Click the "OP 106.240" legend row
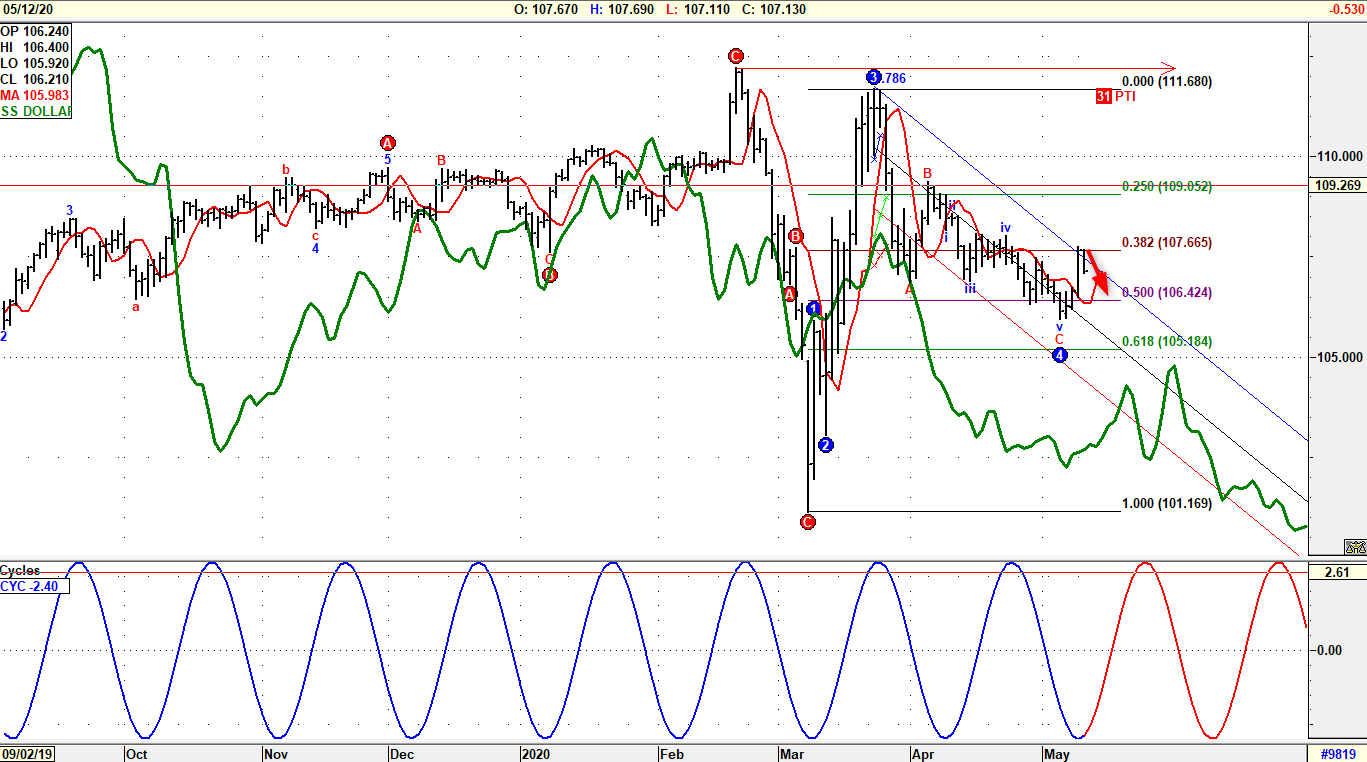Image resolution: width=1367 pixels, height=762 pixels. click(x=35, y=31)
